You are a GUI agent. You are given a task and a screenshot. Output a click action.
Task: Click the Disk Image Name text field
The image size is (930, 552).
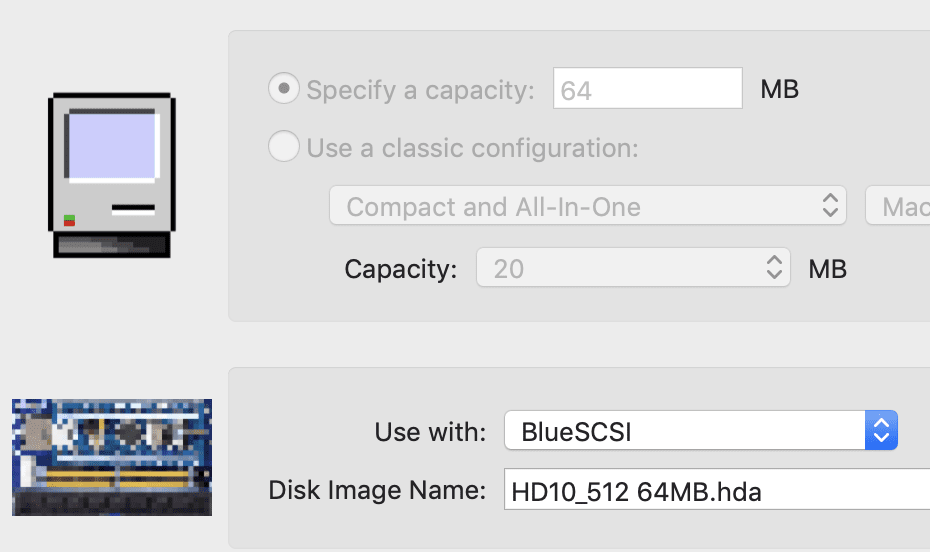click(x=716, y=491)
